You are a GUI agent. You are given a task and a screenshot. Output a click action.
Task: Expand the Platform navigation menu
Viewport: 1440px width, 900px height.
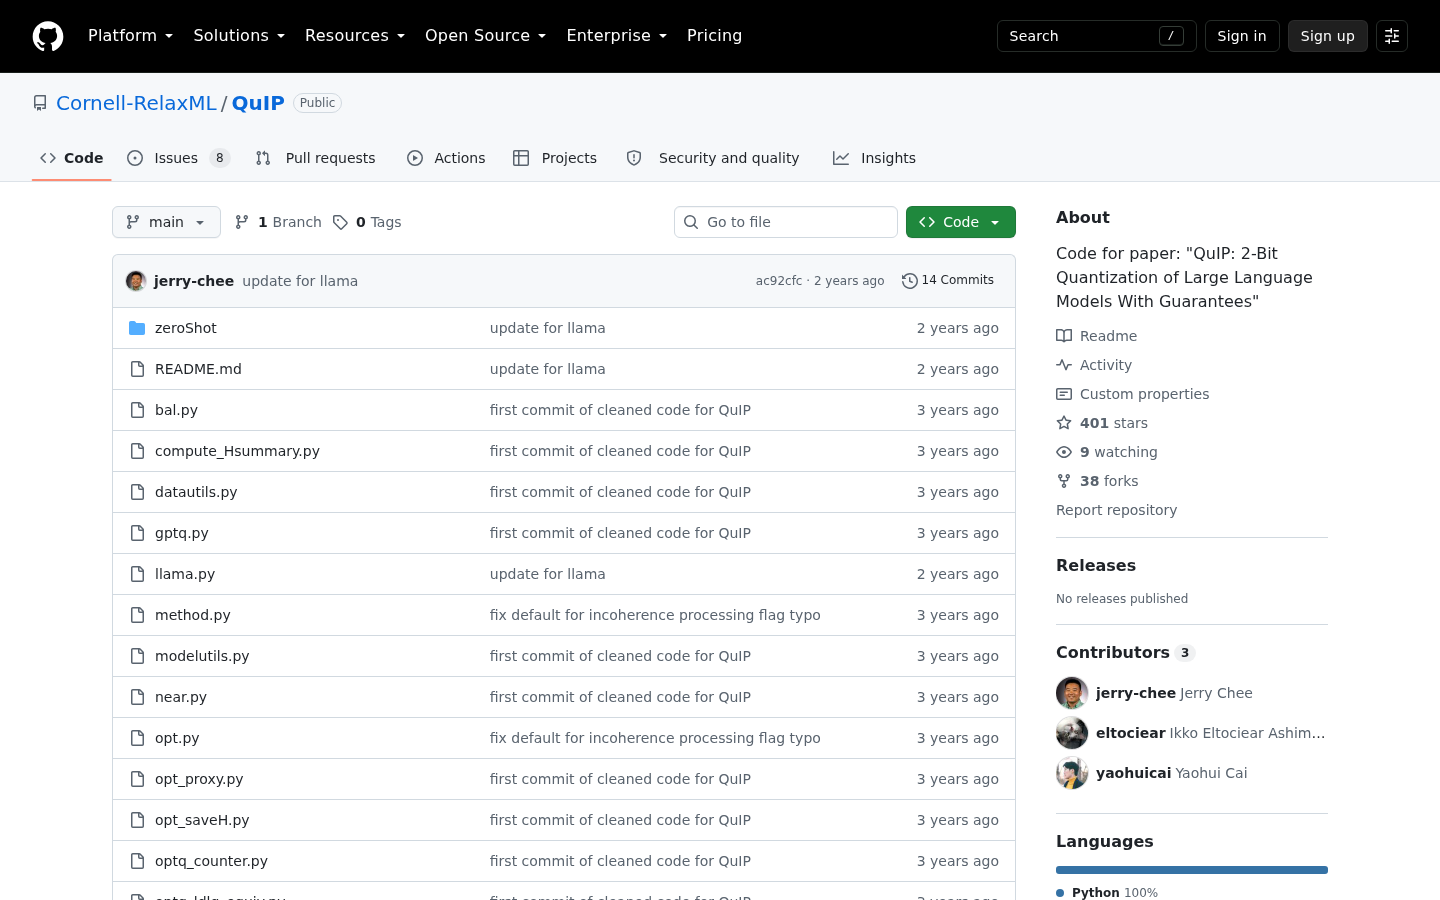(x=130, y=36)
